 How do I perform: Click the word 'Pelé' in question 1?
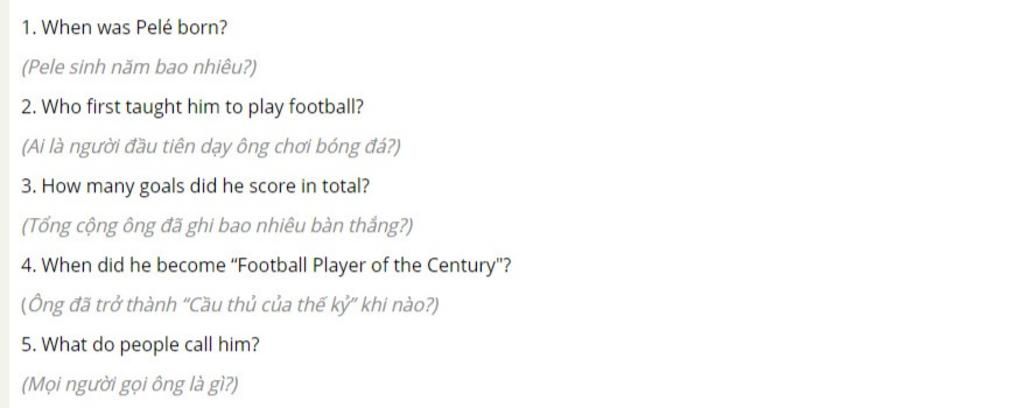click(x=155, y=27)
